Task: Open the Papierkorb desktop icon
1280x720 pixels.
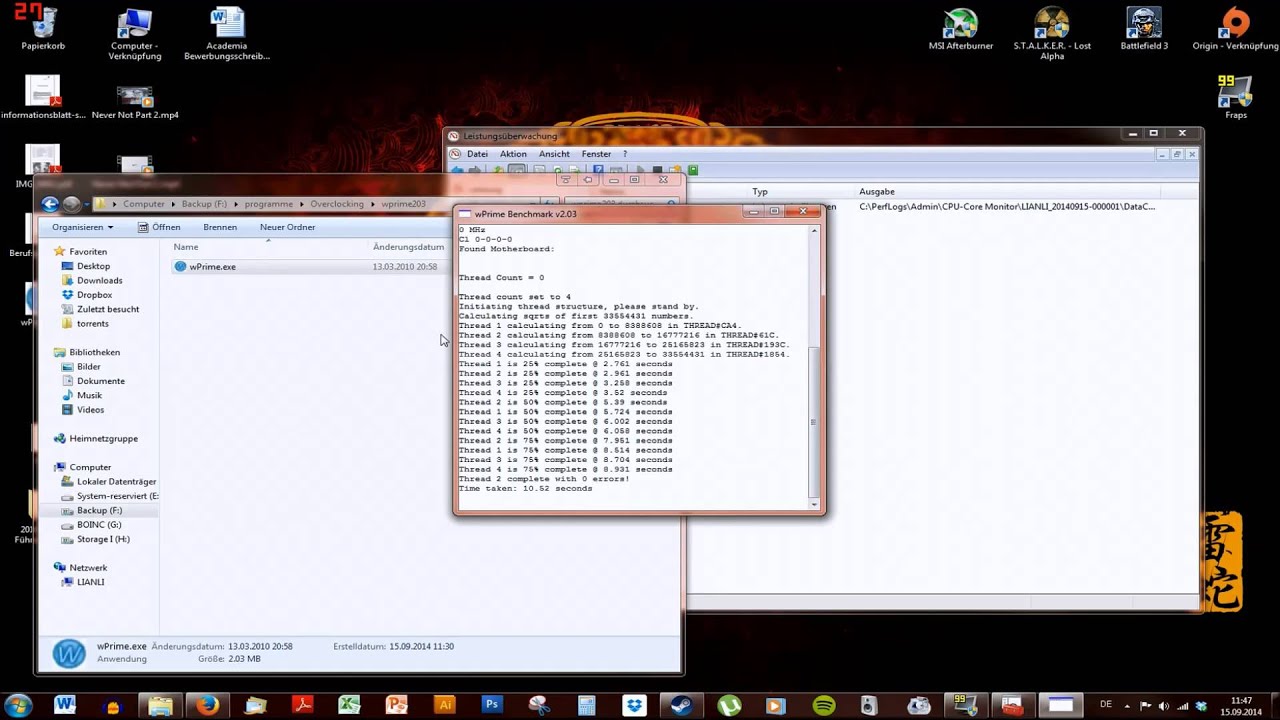Action: pyautogui.click(x=43, y=28)
